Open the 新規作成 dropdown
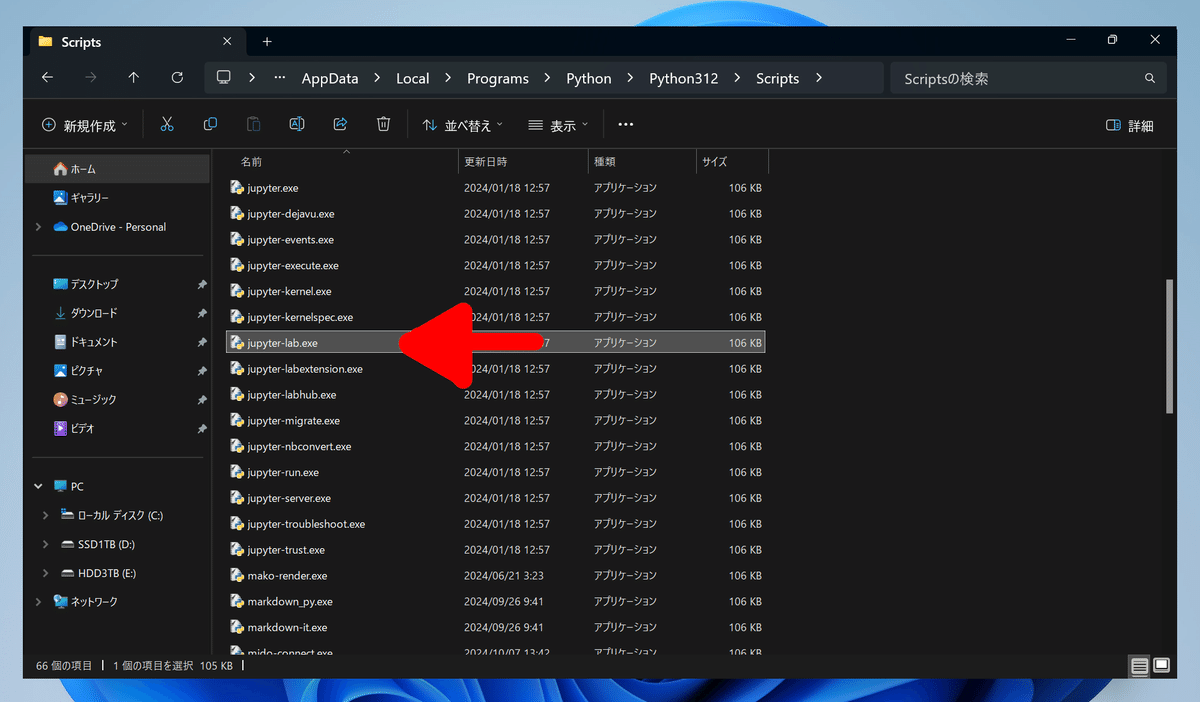The width and height of the screenshot is (1200, 702). point(85,125)
